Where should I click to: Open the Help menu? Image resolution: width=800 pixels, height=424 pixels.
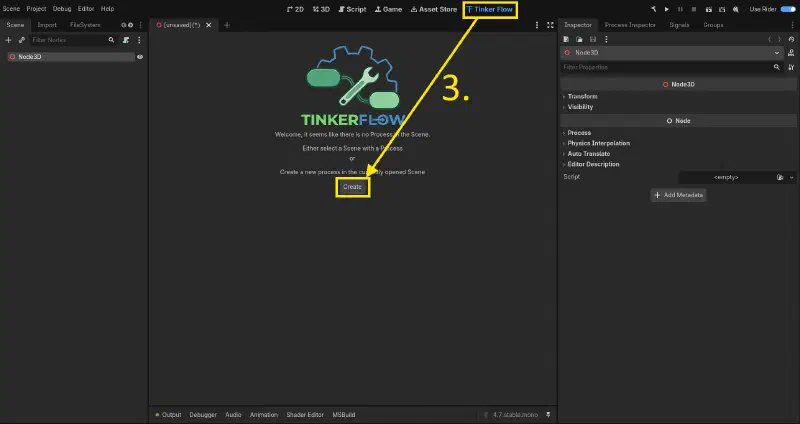(107, 9)
